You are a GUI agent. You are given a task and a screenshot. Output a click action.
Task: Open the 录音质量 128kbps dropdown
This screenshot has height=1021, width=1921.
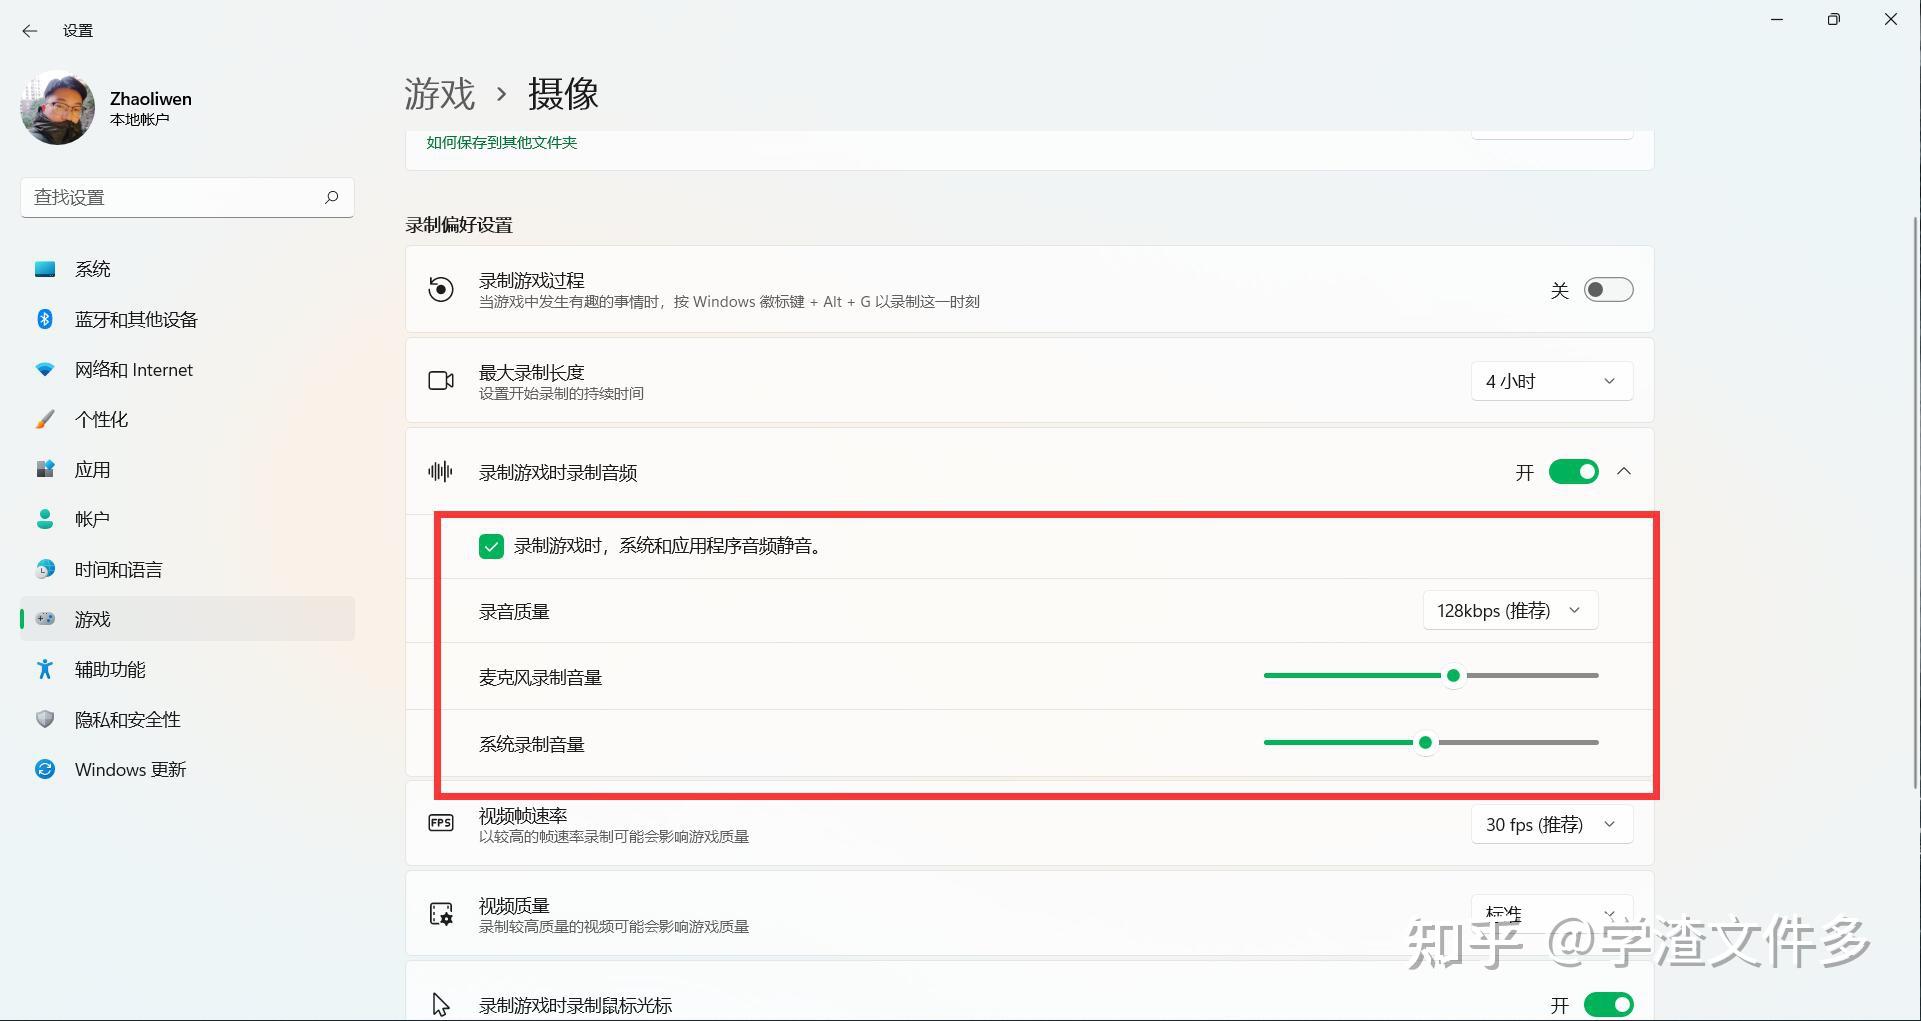pos(1509,610)
